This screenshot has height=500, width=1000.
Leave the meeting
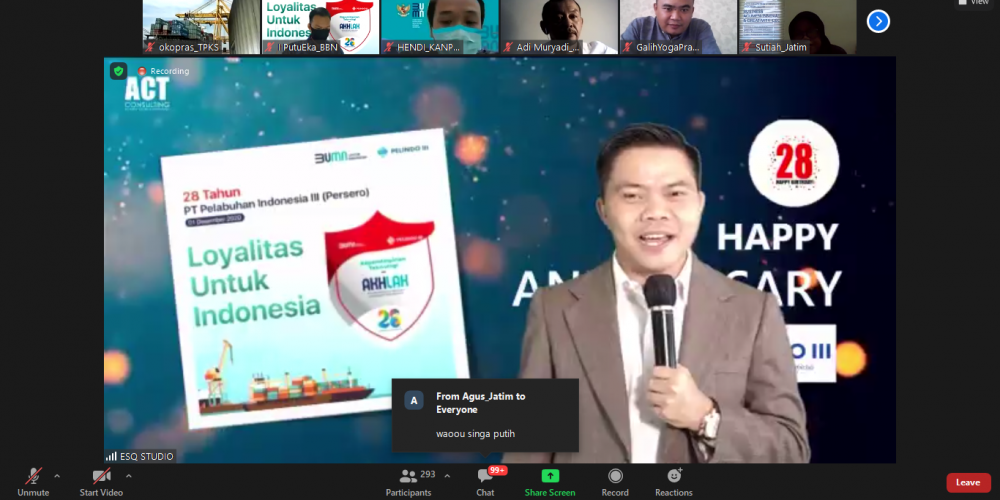[x=967, y=482]
